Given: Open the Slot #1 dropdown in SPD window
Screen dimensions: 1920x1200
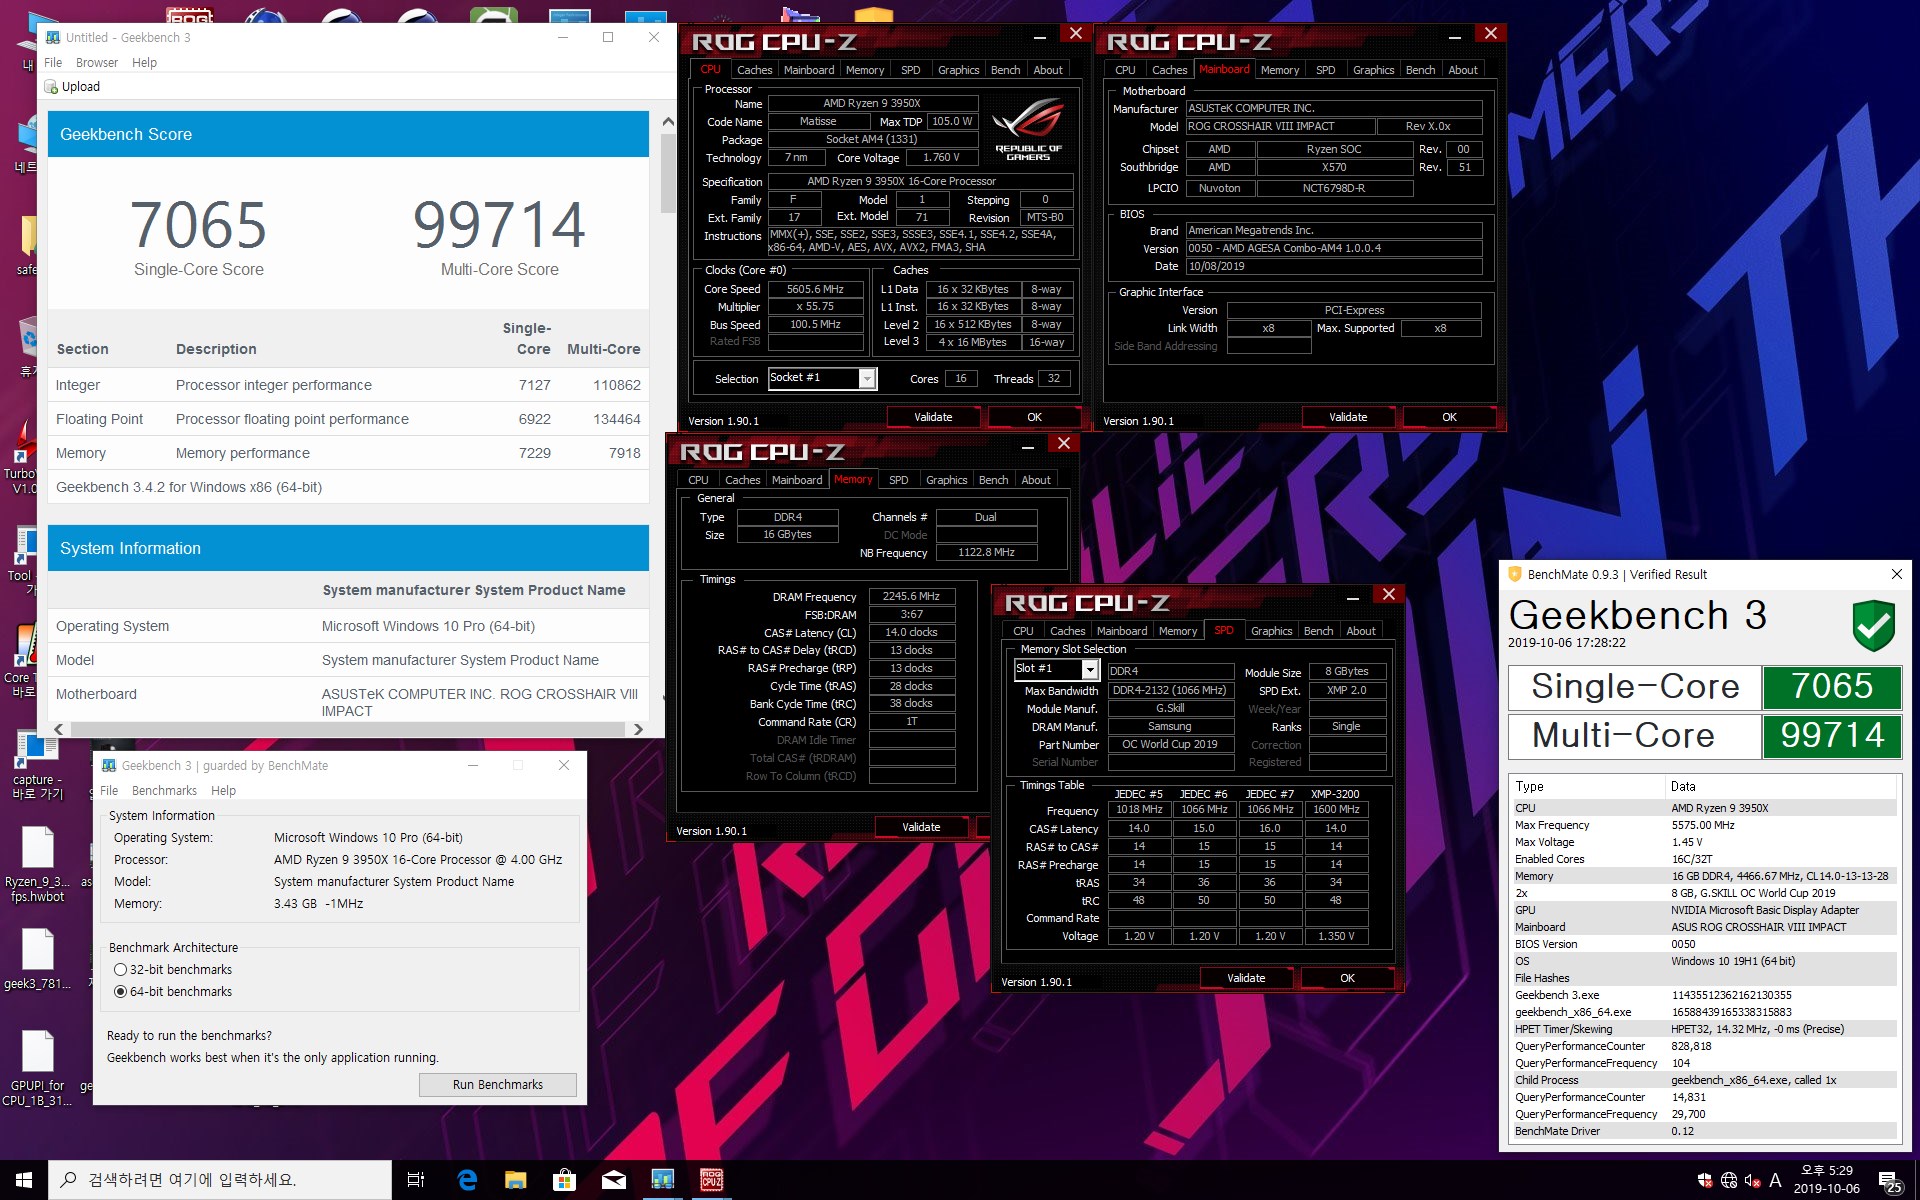Looking at the screenshot, I should (1090, 669).
